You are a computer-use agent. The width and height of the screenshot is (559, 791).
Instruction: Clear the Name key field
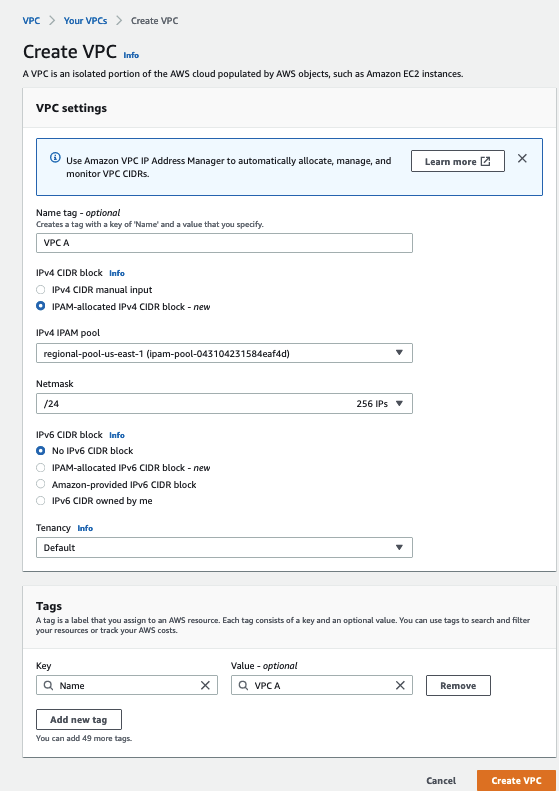click(x=205, y=685)
